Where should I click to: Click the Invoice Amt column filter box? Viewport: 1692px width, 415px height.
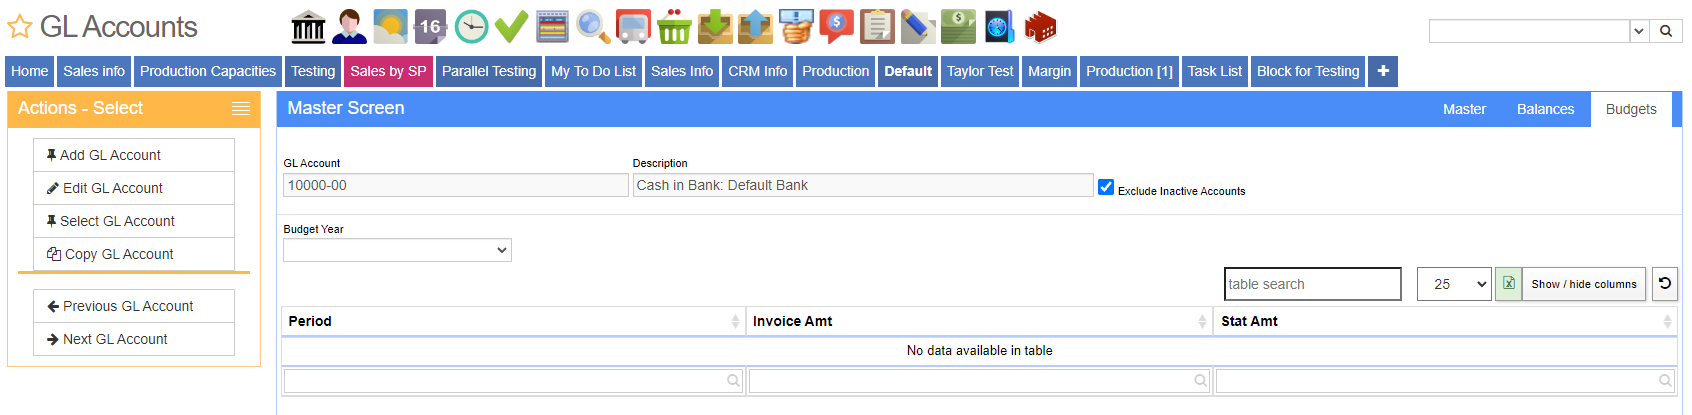point(979,380)
